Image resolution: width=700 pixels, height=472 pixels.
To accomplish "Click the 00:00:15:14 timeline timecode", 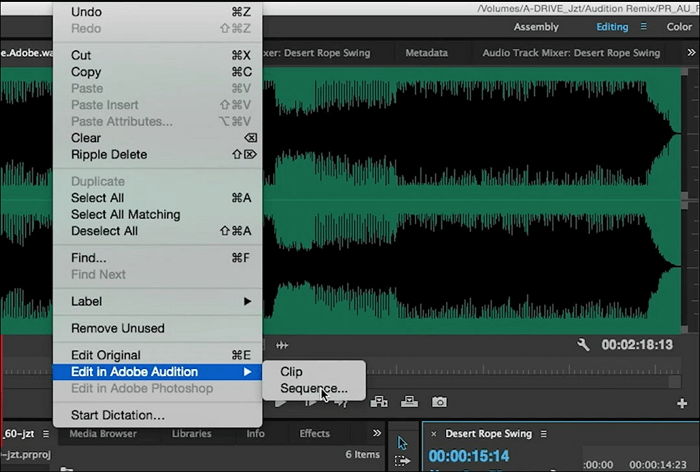I will [x=469, y=456].
